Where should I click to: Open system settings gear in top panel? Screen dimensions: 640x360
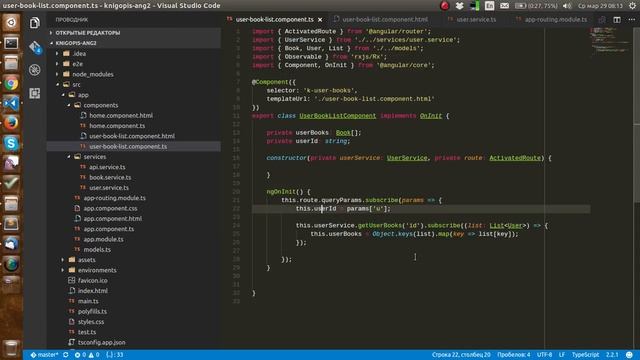pos(632,6)
